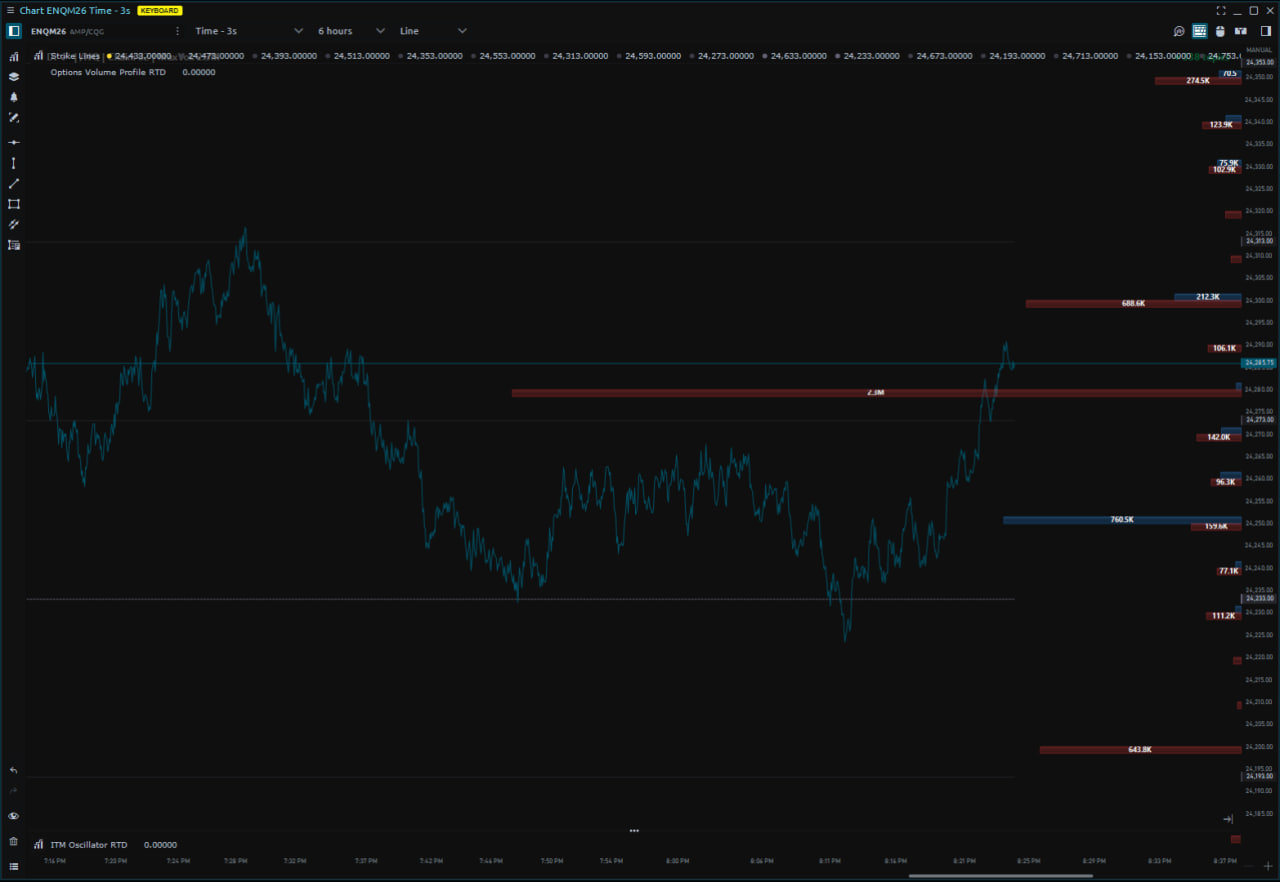Click the layers stack icon in sidebar
Image resolution: width=1280 pixels, height=882 pixels.
point(14,76)
